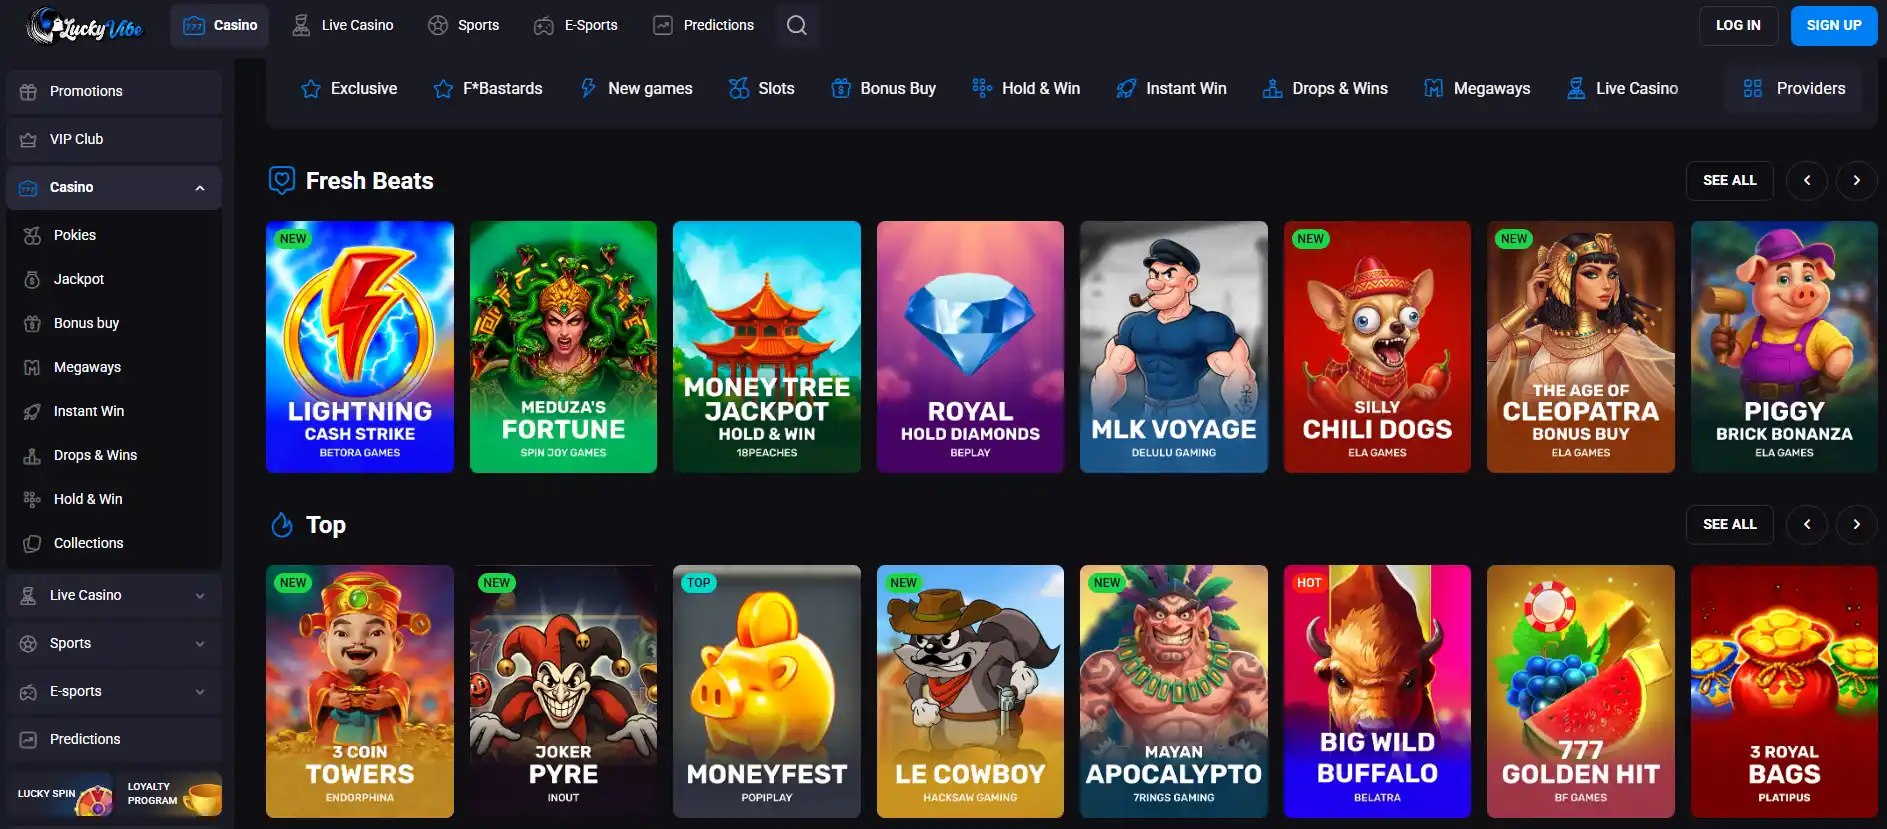This screenshot has width=1887, height=829.
Task: Click the Bonus buy gift icon
Action: [32, 323]
